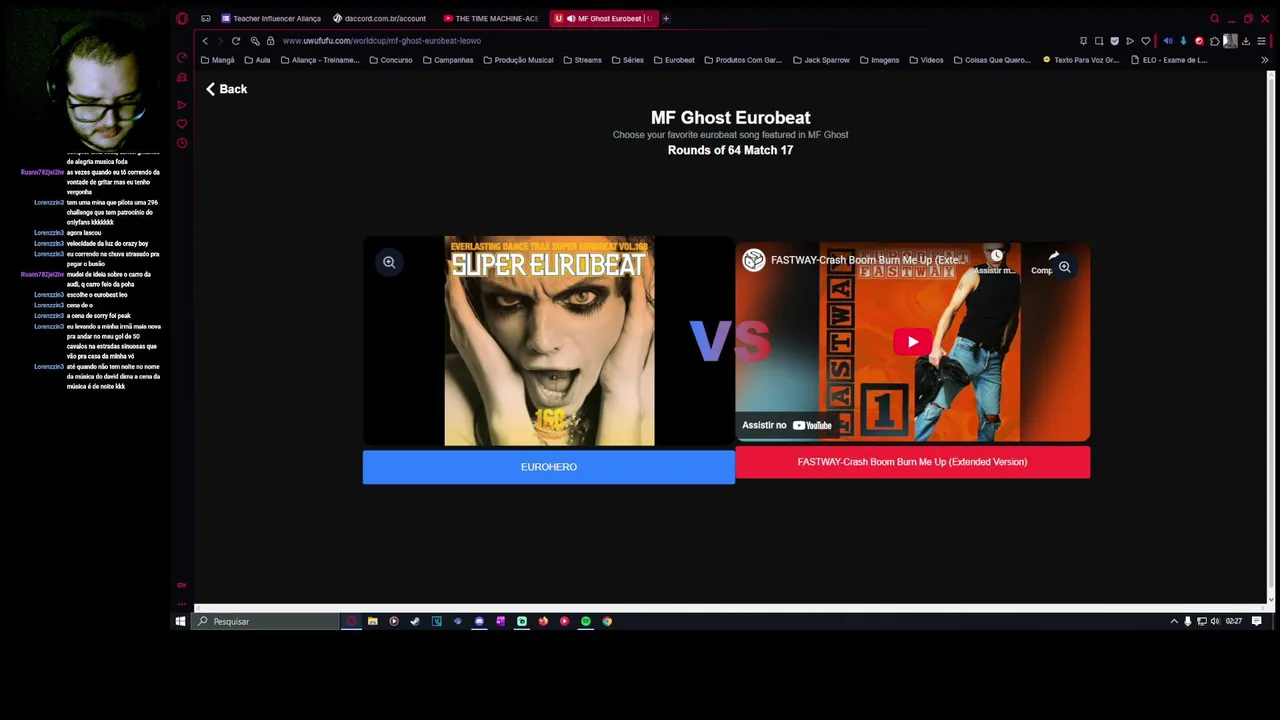Show more bookmarks with the chevron
This screenshot has height=720, width=1280.
pyautogui.click(x=1264, y=60)
